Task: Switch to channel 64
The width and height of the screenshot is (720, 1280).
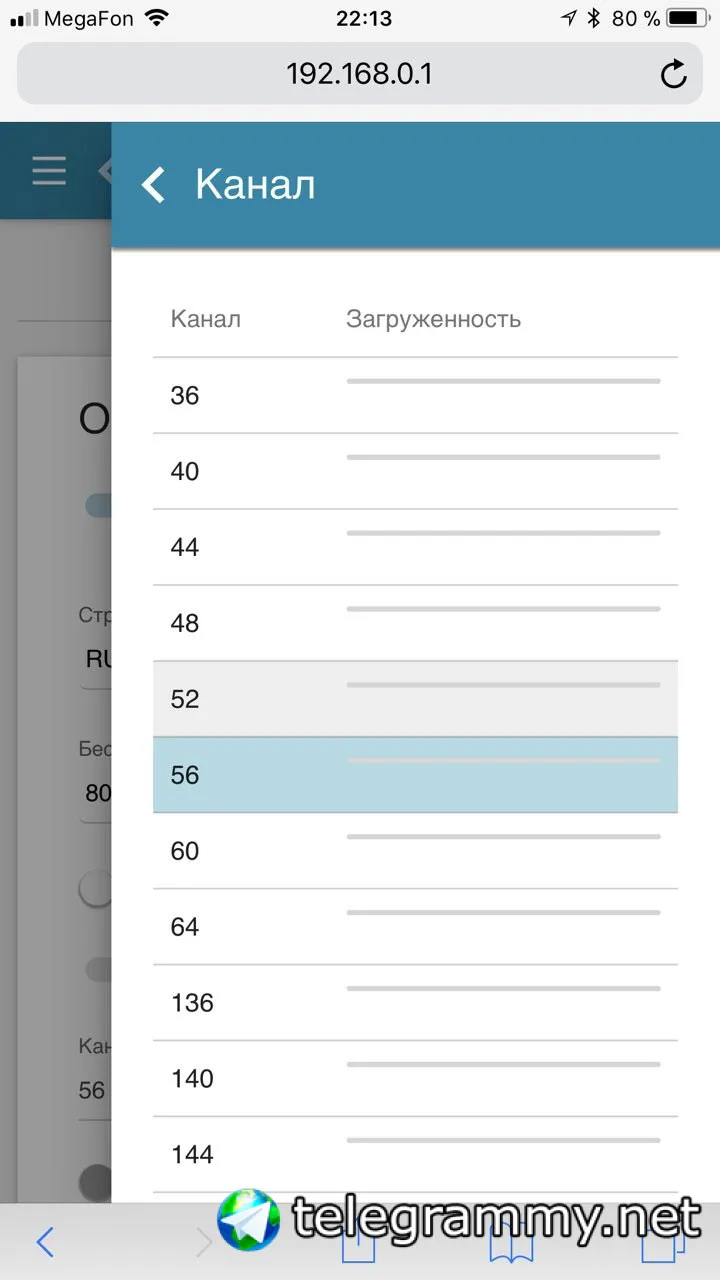Action: coord(415,928)
